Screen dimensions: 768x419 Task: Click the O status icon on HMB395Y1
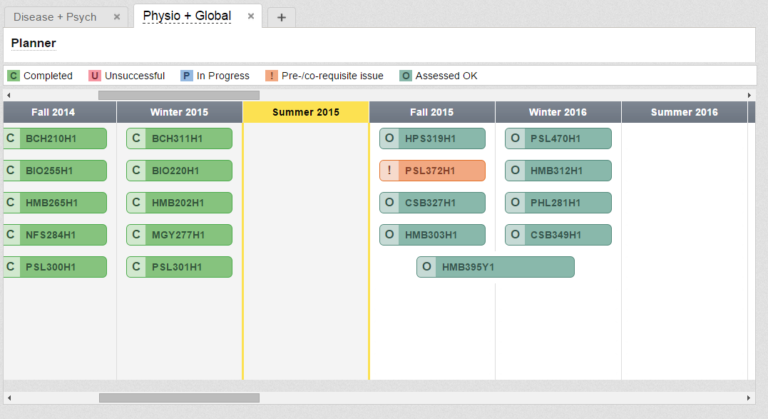point(427,267)
